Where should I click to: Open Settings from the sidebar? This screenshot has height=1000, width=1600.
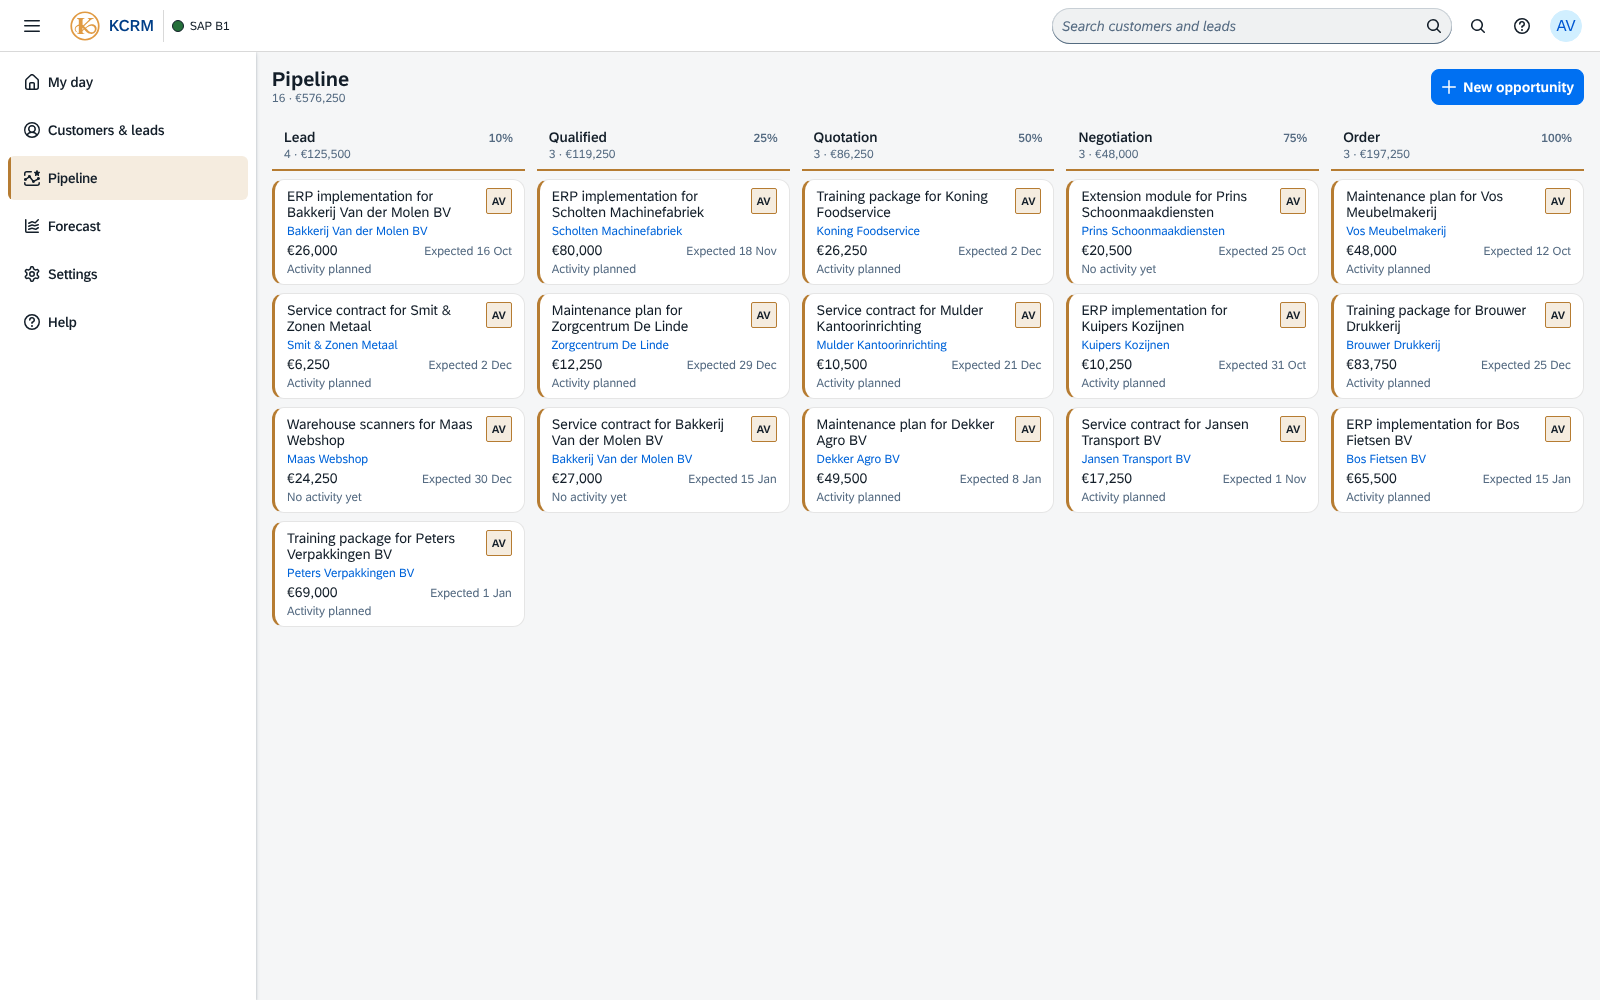tap(128, 274)
